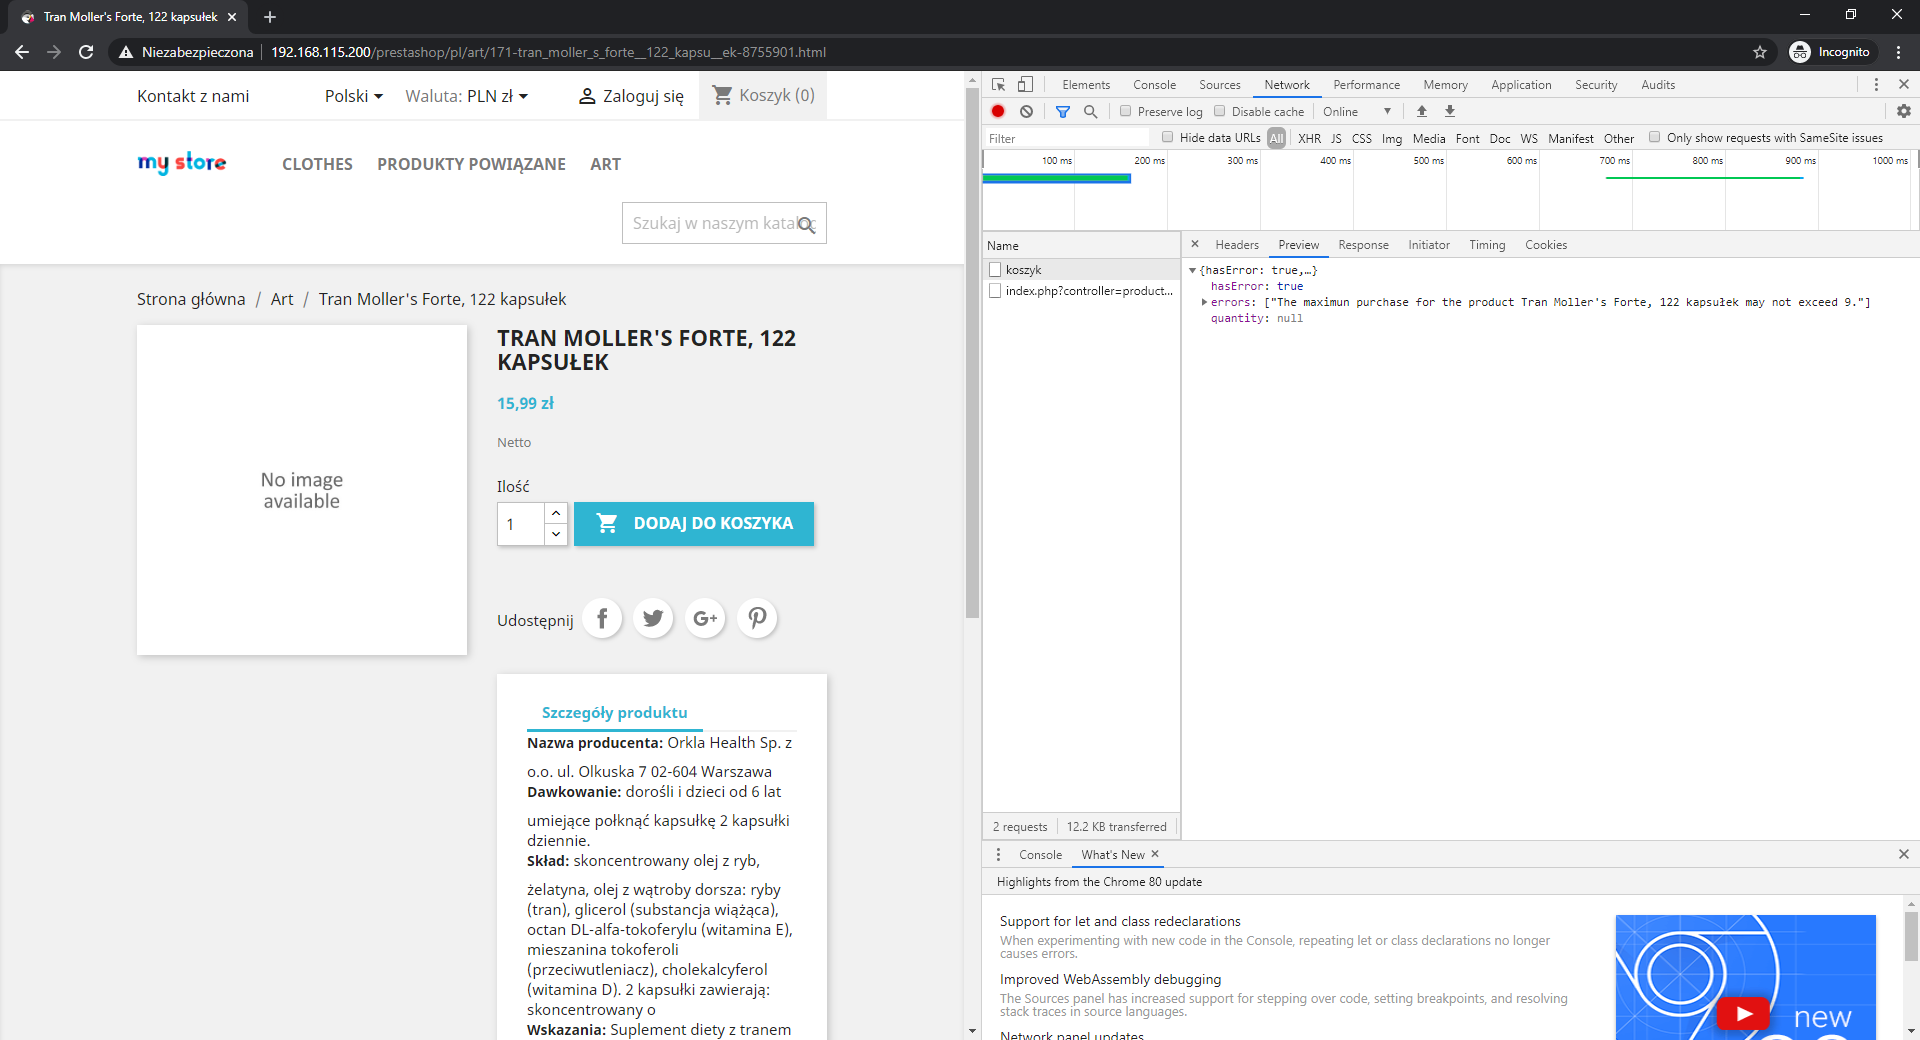
Task: Check the Hide data URLs option
Action: 1167,138
